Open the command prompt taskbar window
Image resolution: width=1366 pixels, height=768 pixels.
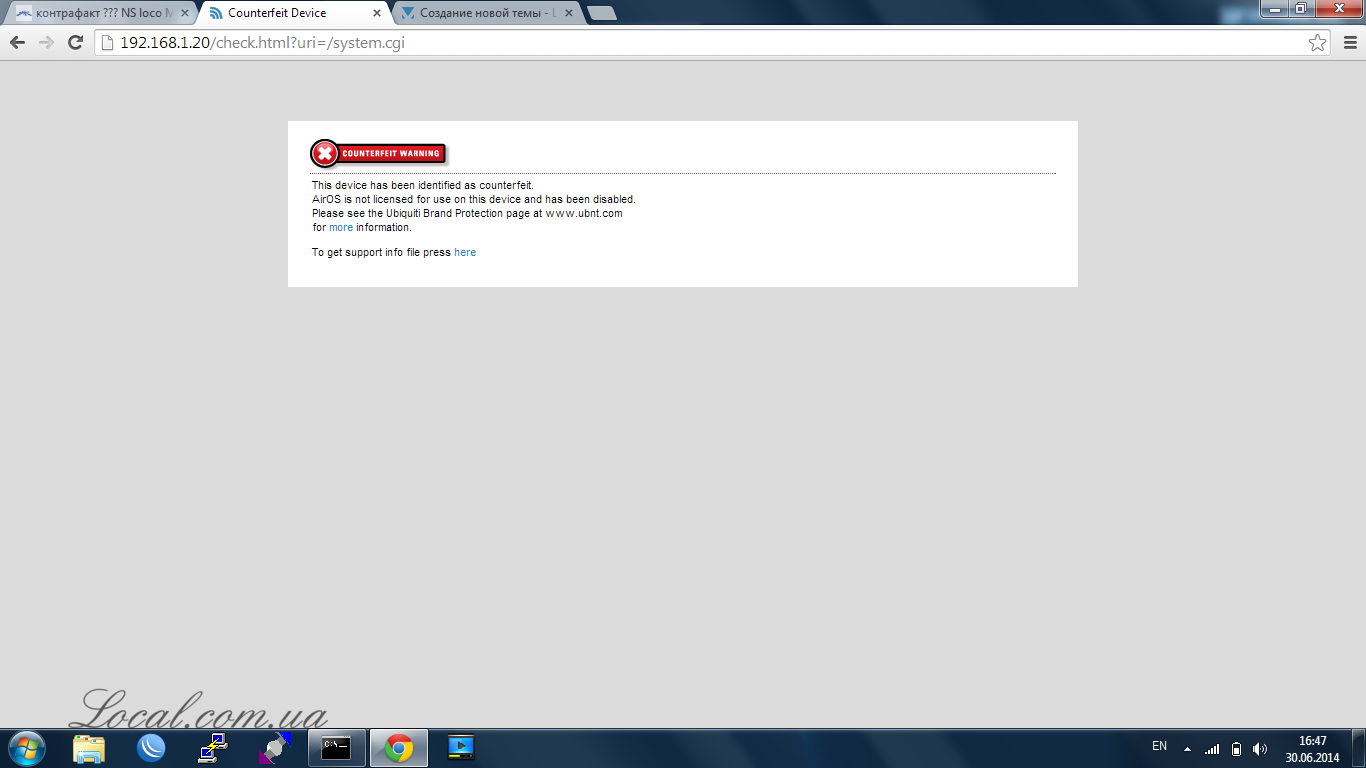point(337,748)
